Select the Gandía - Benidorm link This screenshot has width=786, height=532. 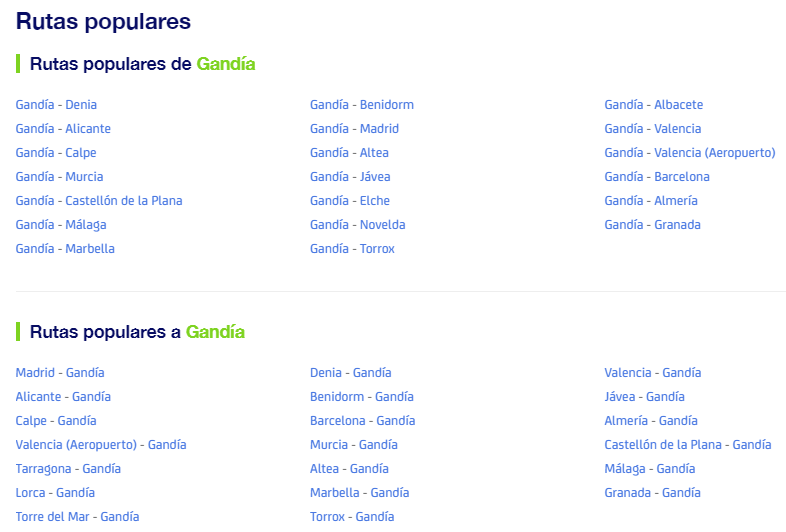pyautogui.click(x=361, y=105)
